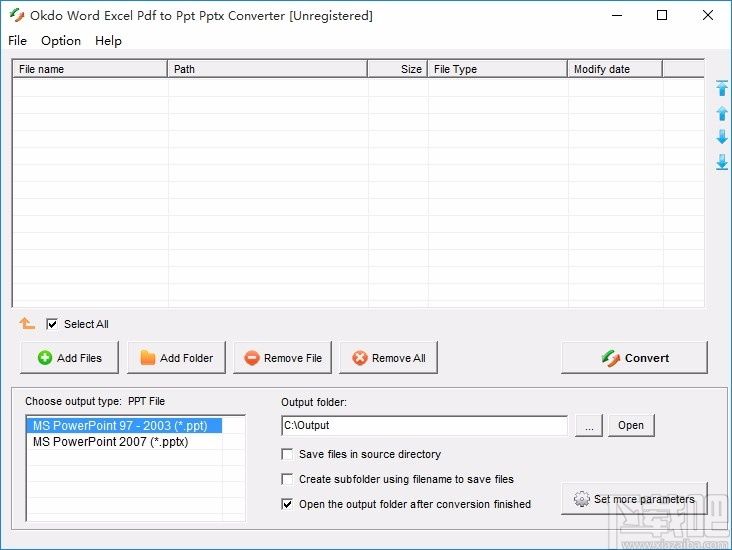This screenshot has width=732, height=550.
Task: Click the orange up-level arrow icon
Action: click(x=27, y=323)
